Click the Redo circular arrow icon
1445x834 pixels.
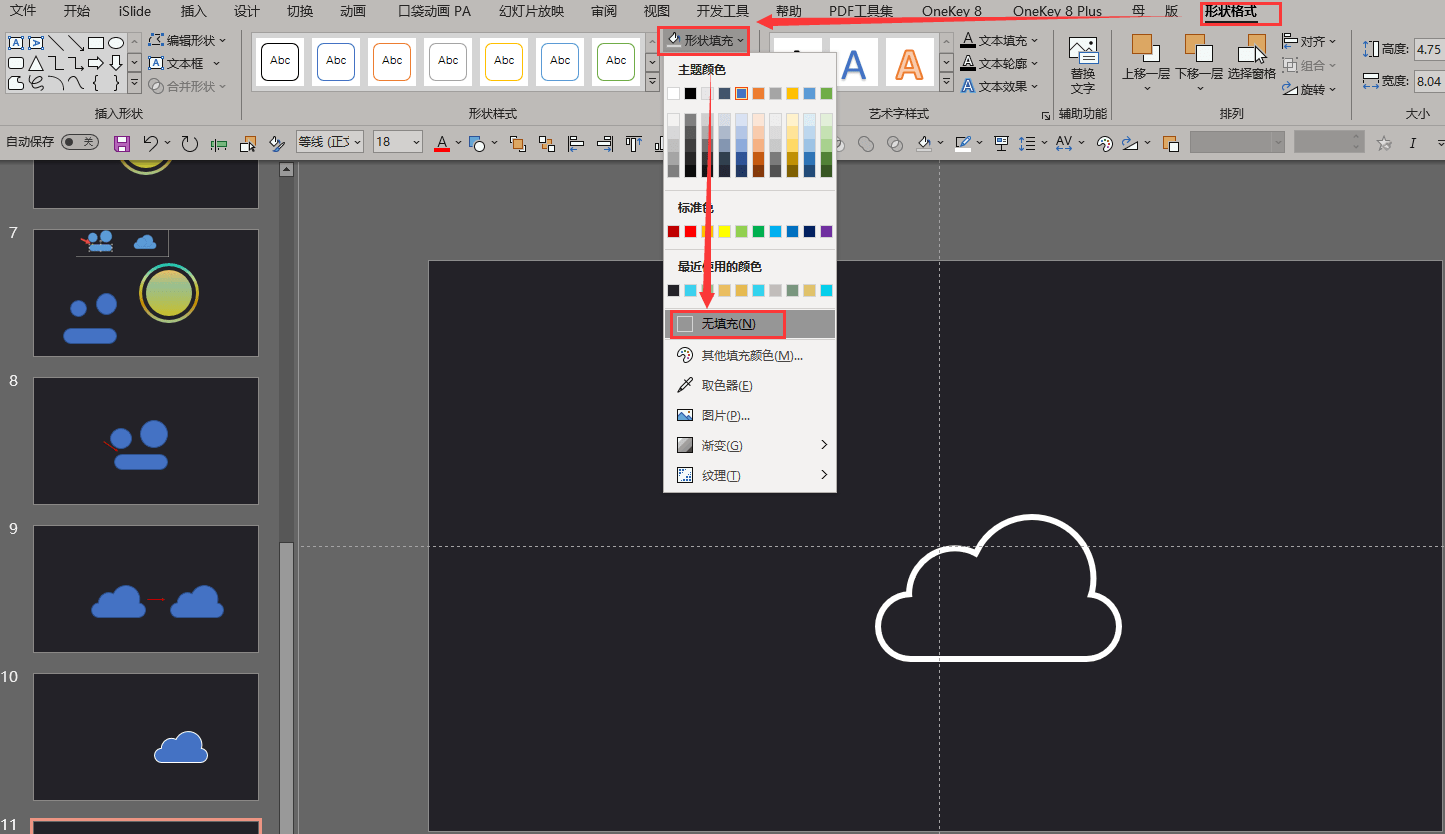pyautogui.click(x=189, y=143)
